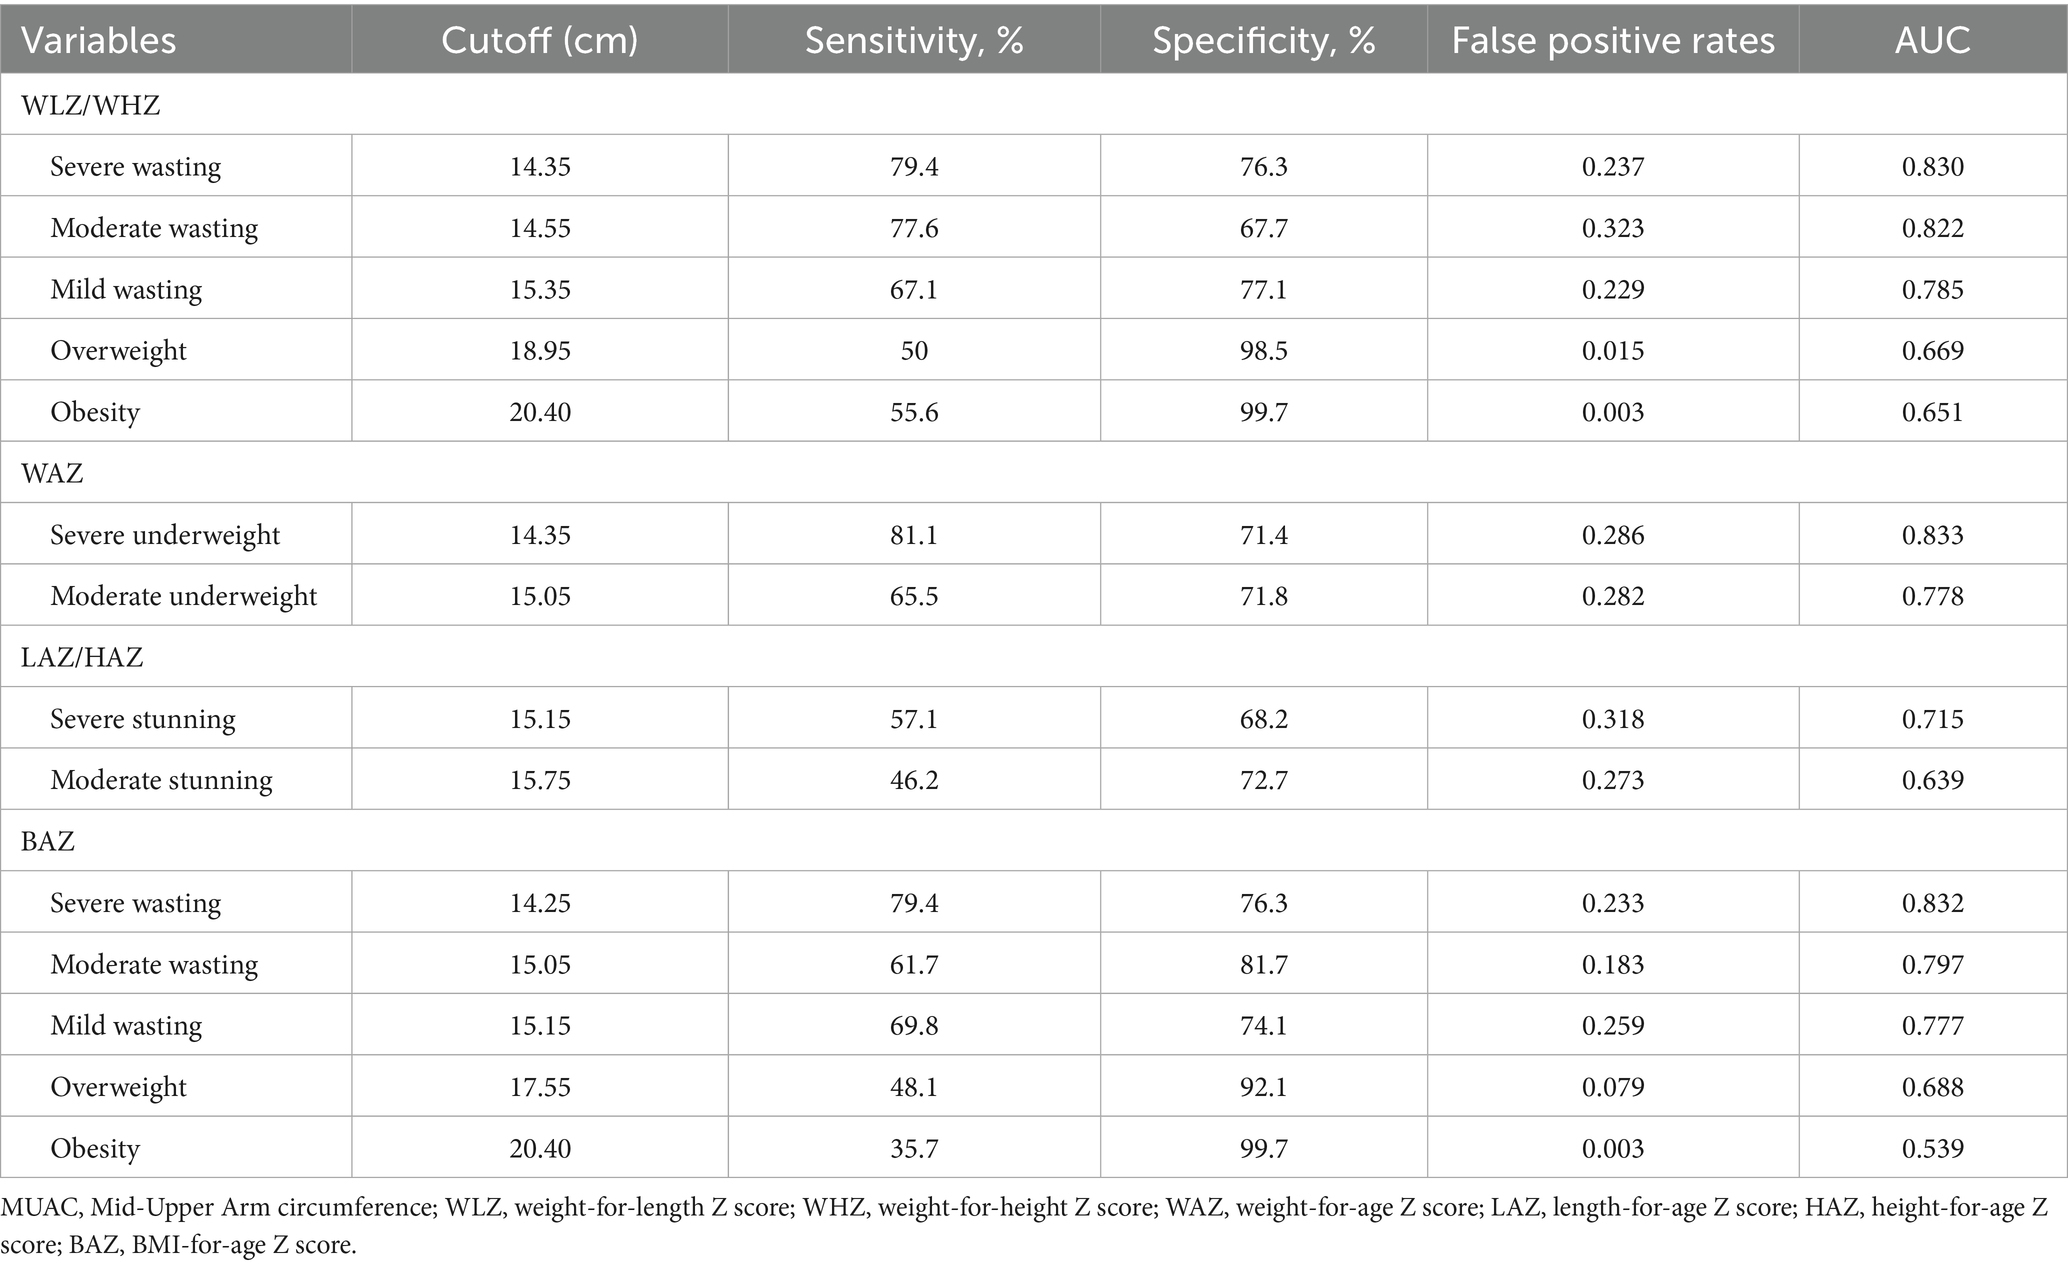Click the Variables column header
The width and height of the screenshot is (2068, 1267).
pos(99,40)
